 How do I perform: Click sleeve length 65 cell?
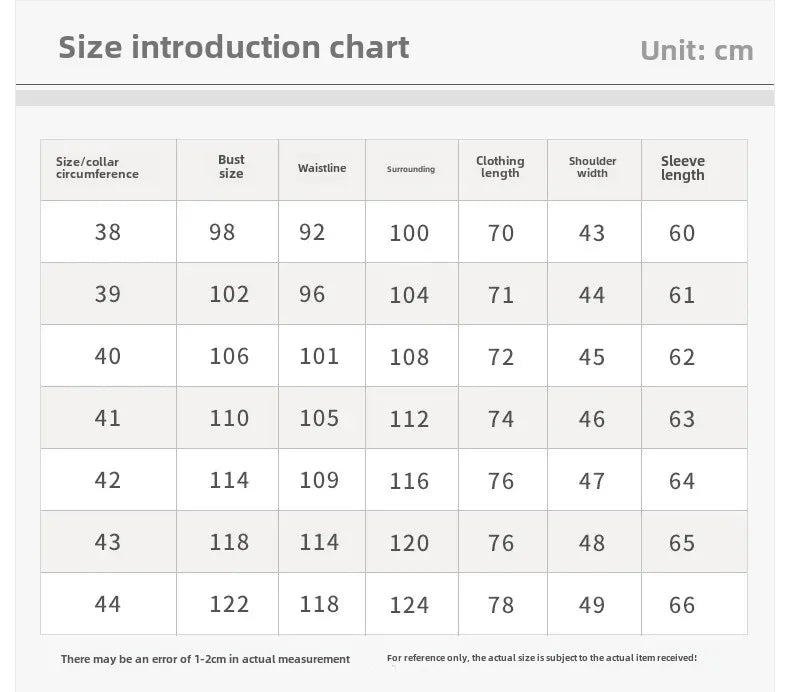click(x=695, y=542)
